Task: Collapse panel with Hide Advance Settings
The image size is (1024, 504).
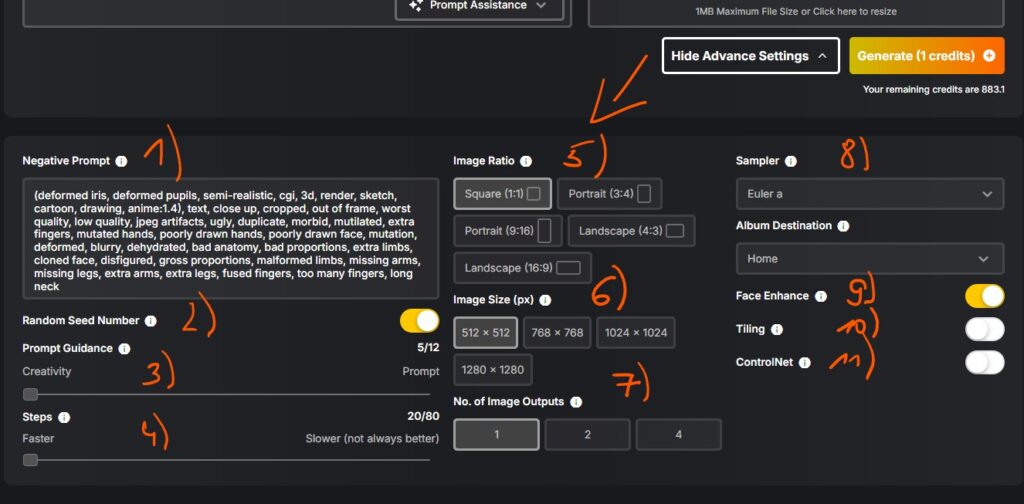Action: 750,56
